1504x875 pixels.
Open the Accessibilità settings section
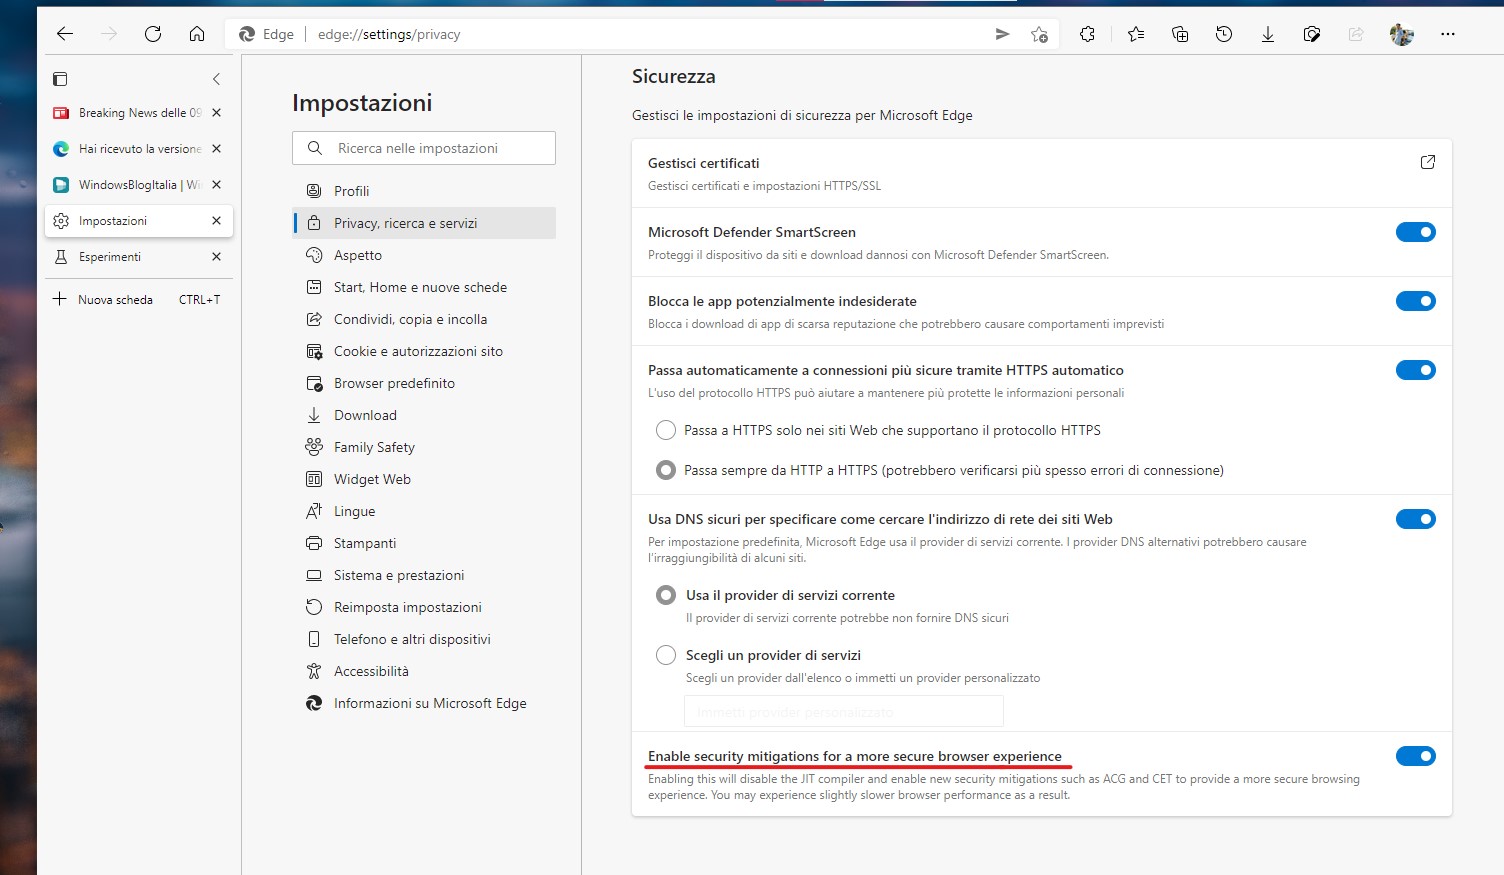(x=424, y=671)
